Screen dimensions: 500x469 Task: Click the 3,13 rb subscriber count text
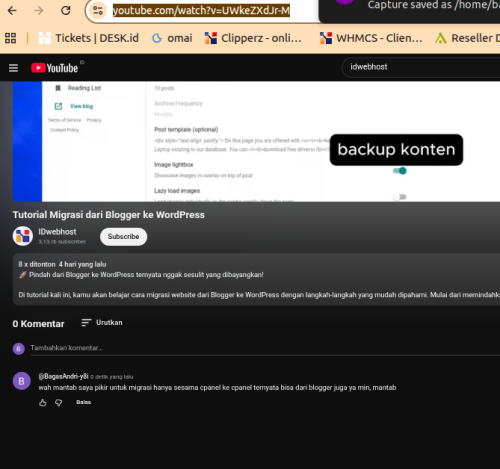click(x=62, y=242)
